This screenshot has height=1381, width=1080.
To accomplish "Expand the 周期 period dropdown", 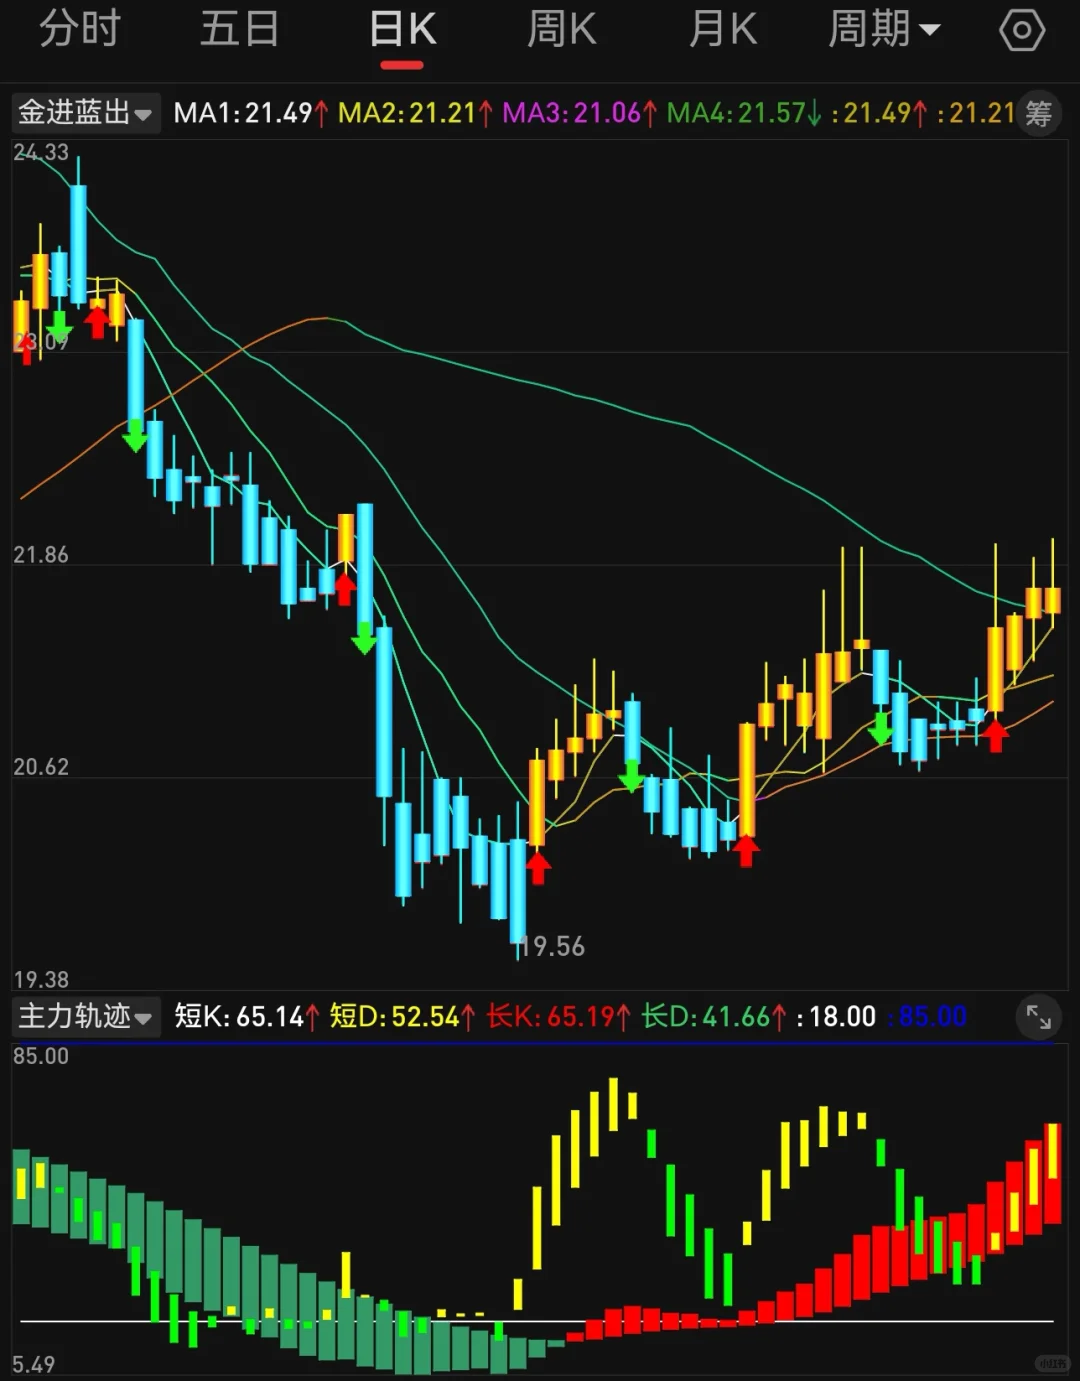I will 884,29.
